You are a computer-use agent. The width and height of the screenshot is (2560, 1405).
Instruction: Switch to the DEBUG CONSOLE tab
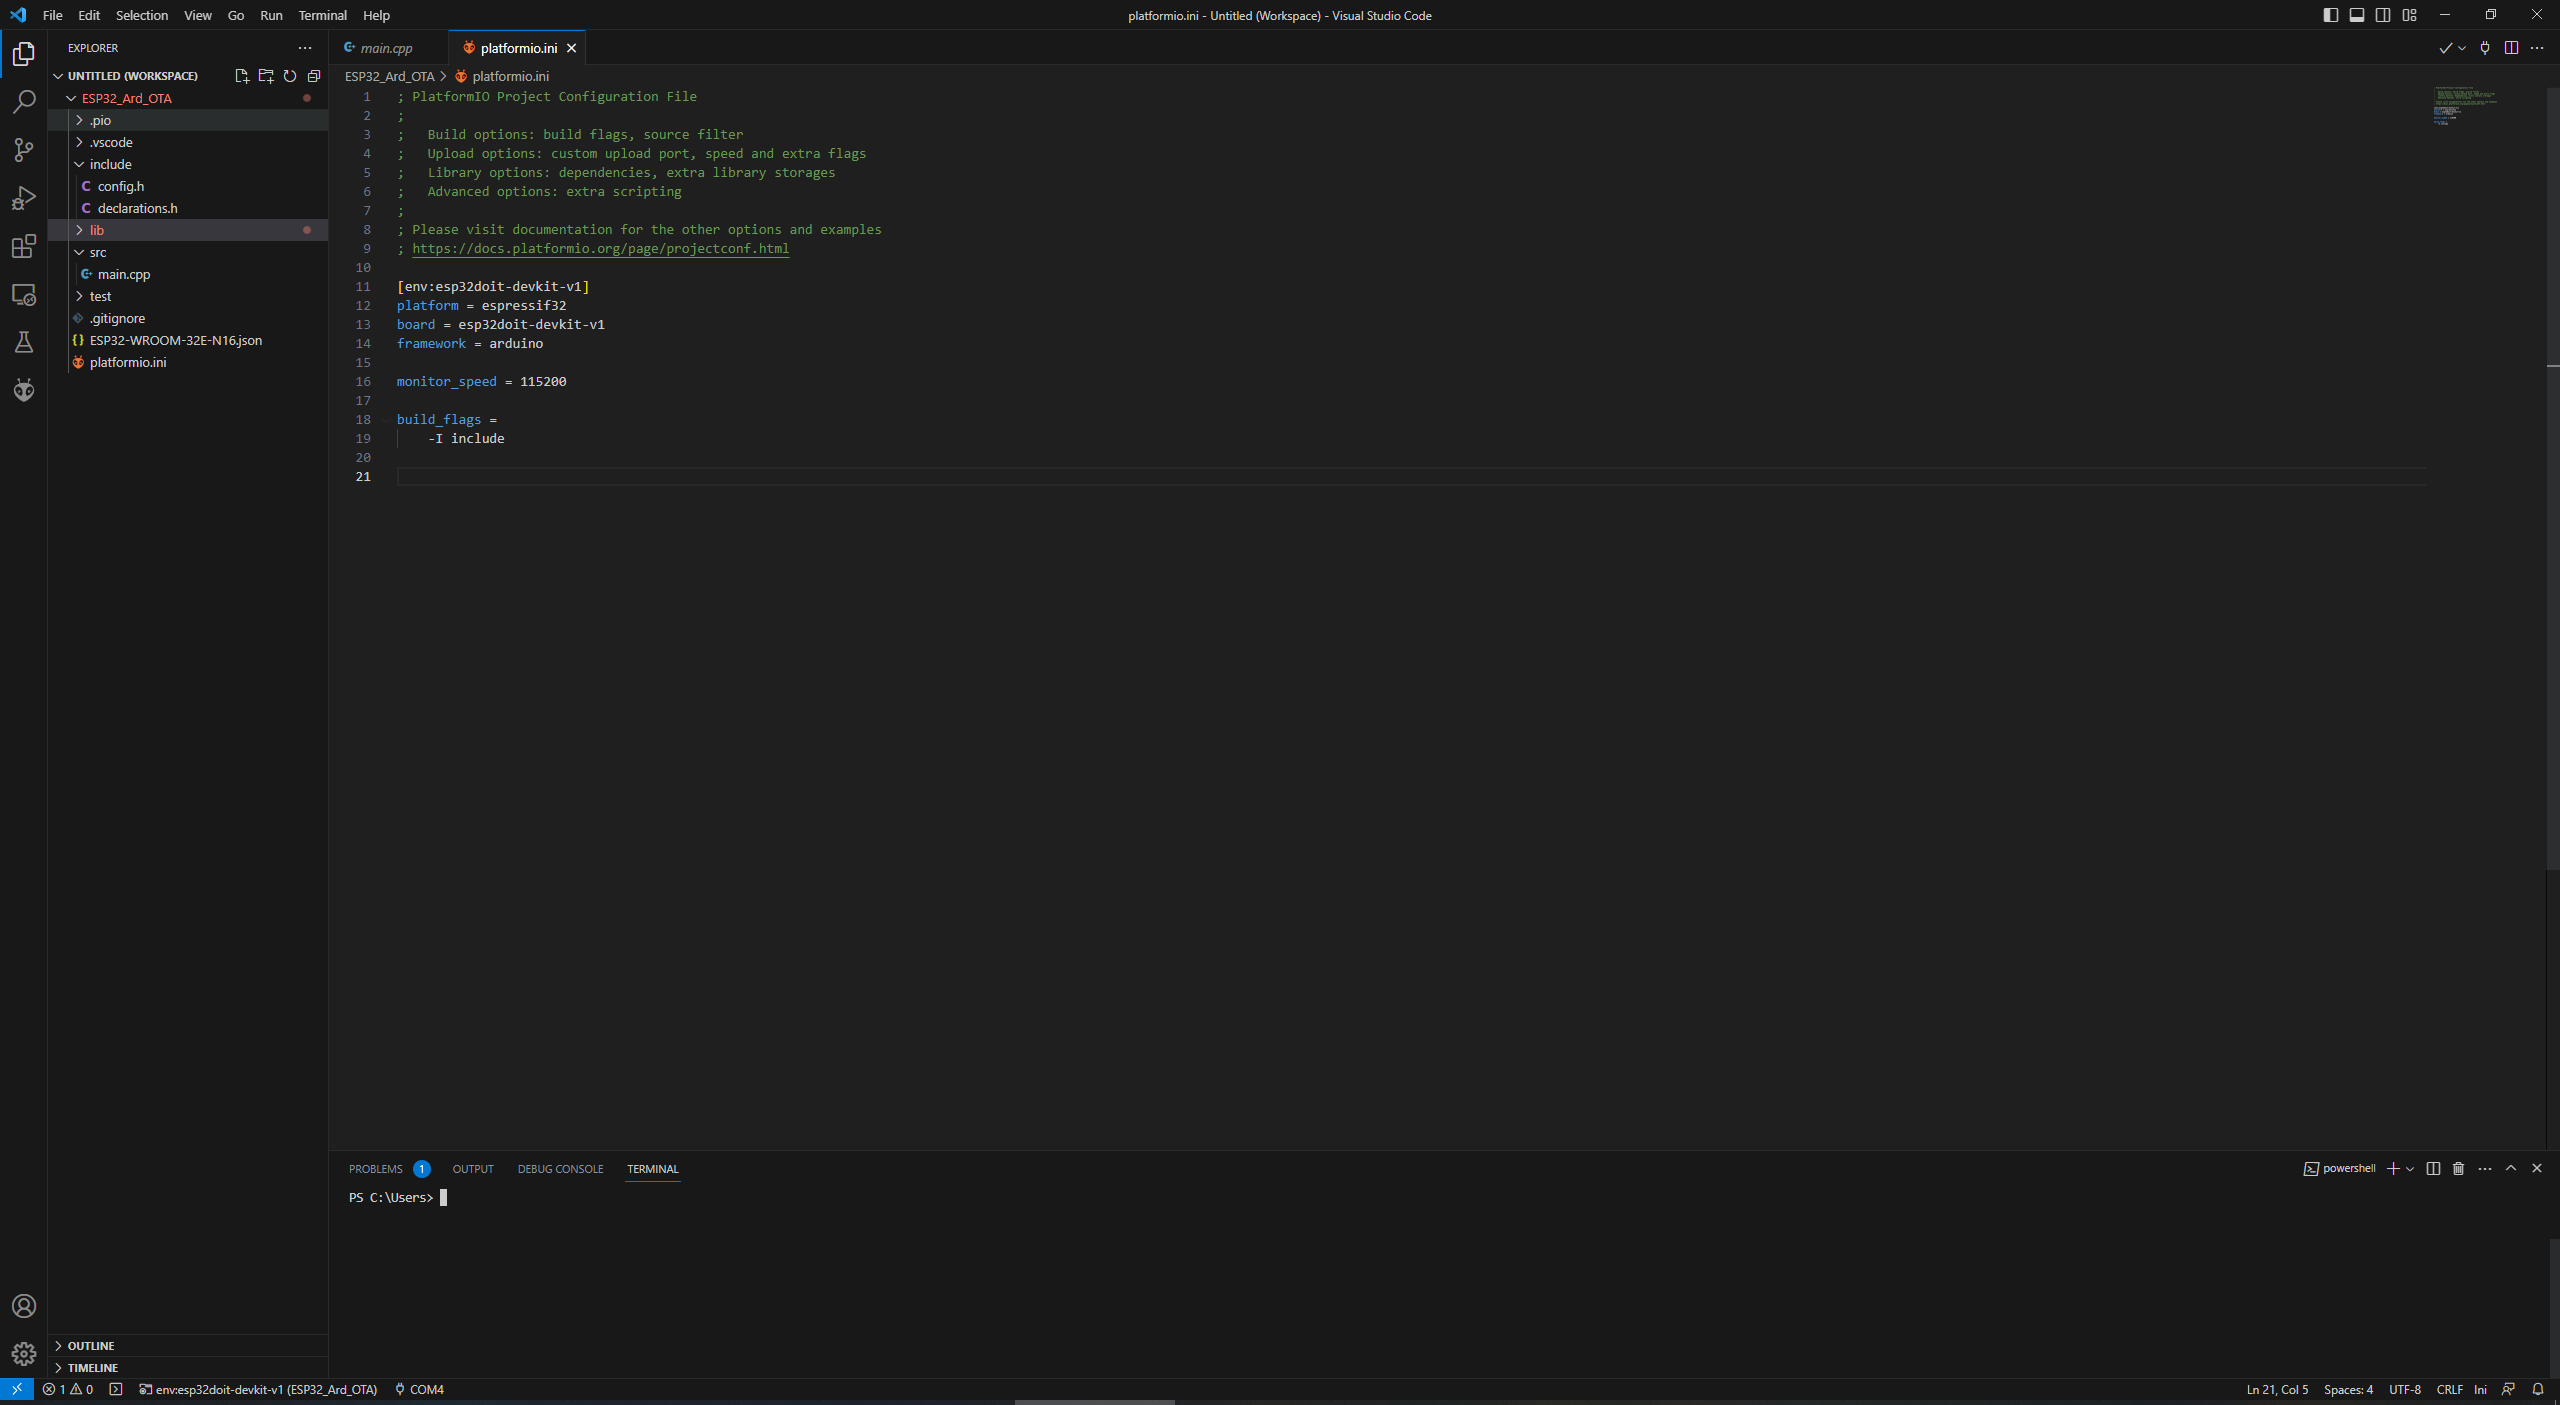(559, 1168)
